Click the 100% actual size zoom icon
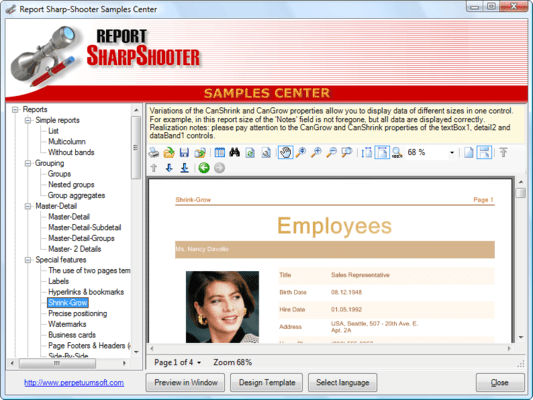 click(x=397, y=152)
